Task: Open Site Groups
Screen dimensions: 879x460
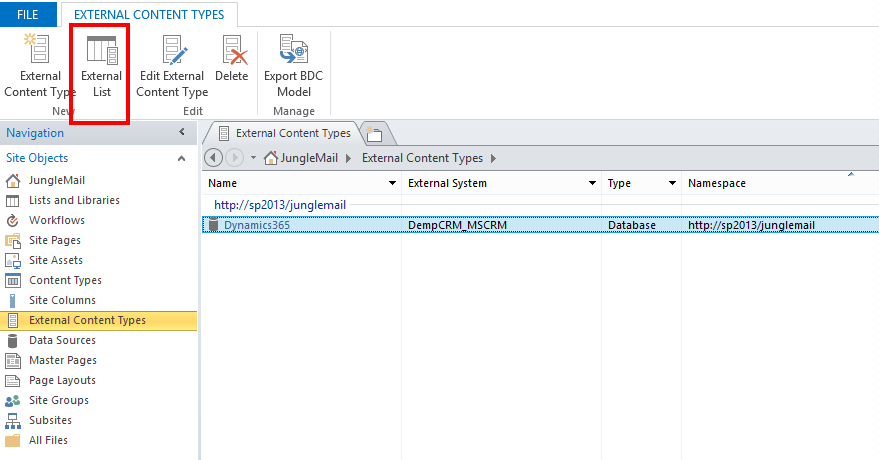Action: (x=59, y=400)
